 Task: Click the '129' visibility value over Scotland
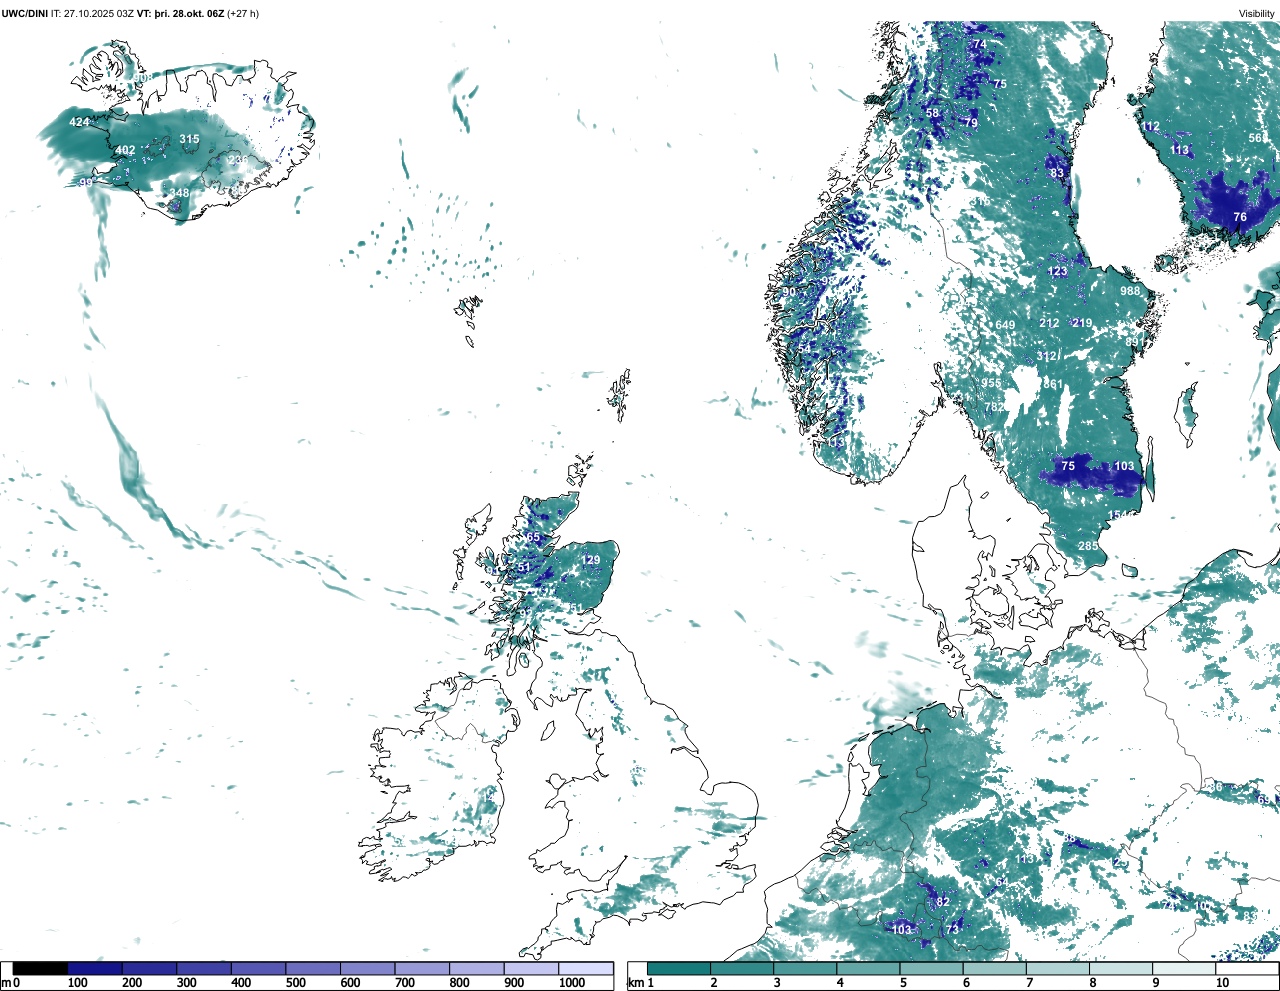(591, 560)
